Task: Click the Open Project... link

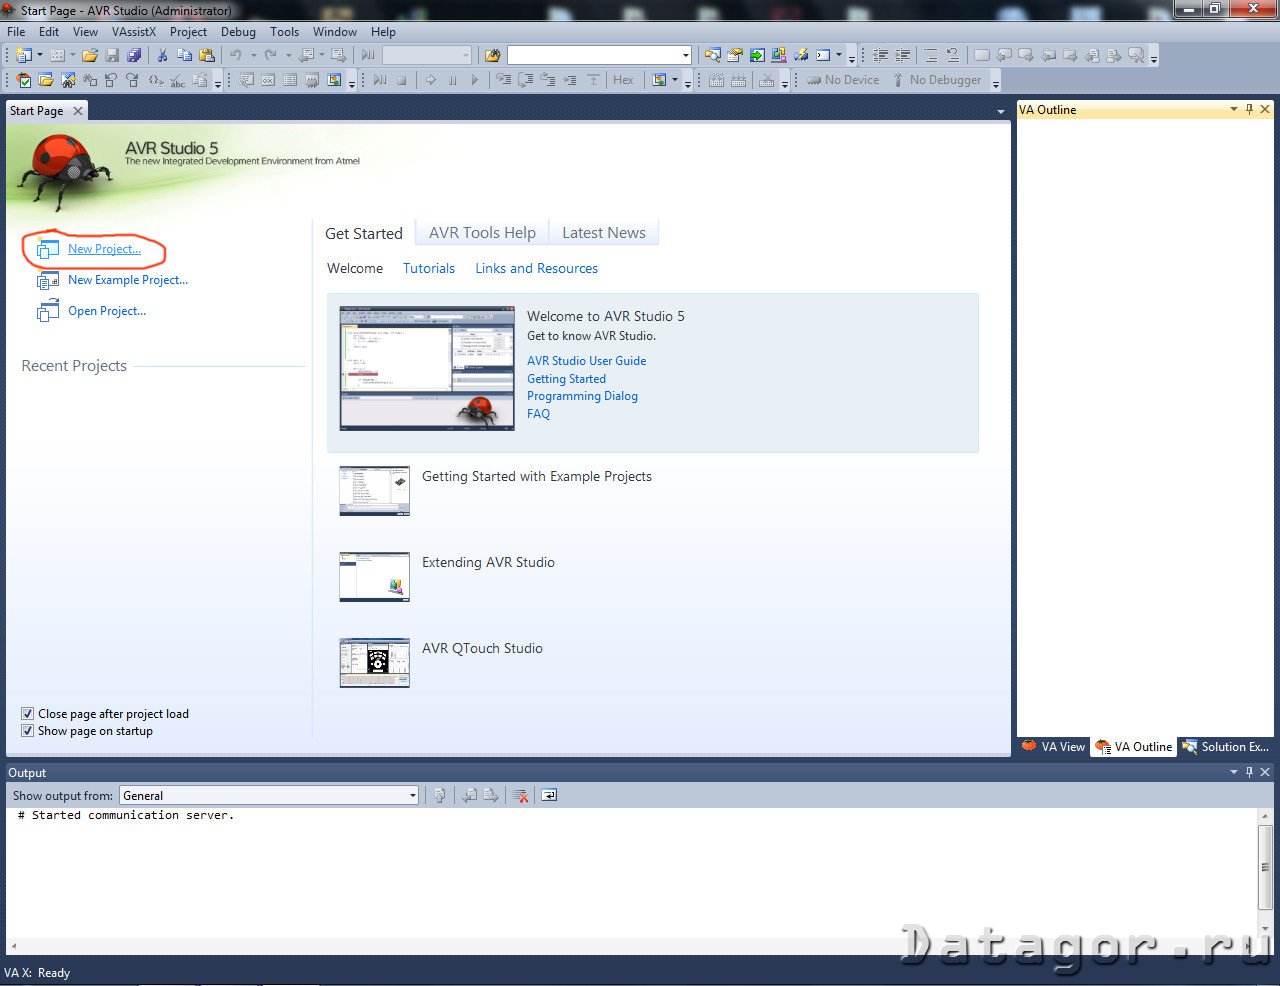Action: (107, 311)
